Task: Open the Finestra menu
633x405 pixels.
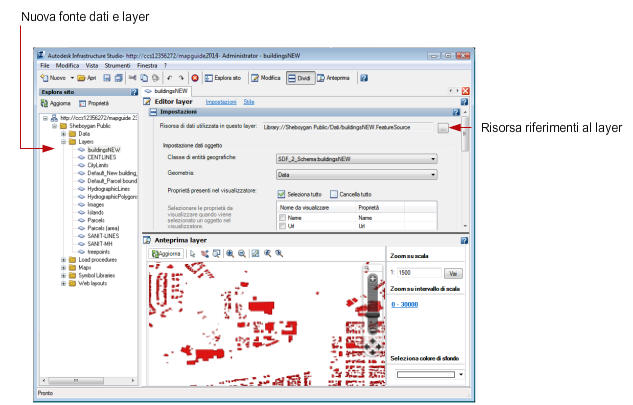Action: pyautogui.click(x=147, y=65)
